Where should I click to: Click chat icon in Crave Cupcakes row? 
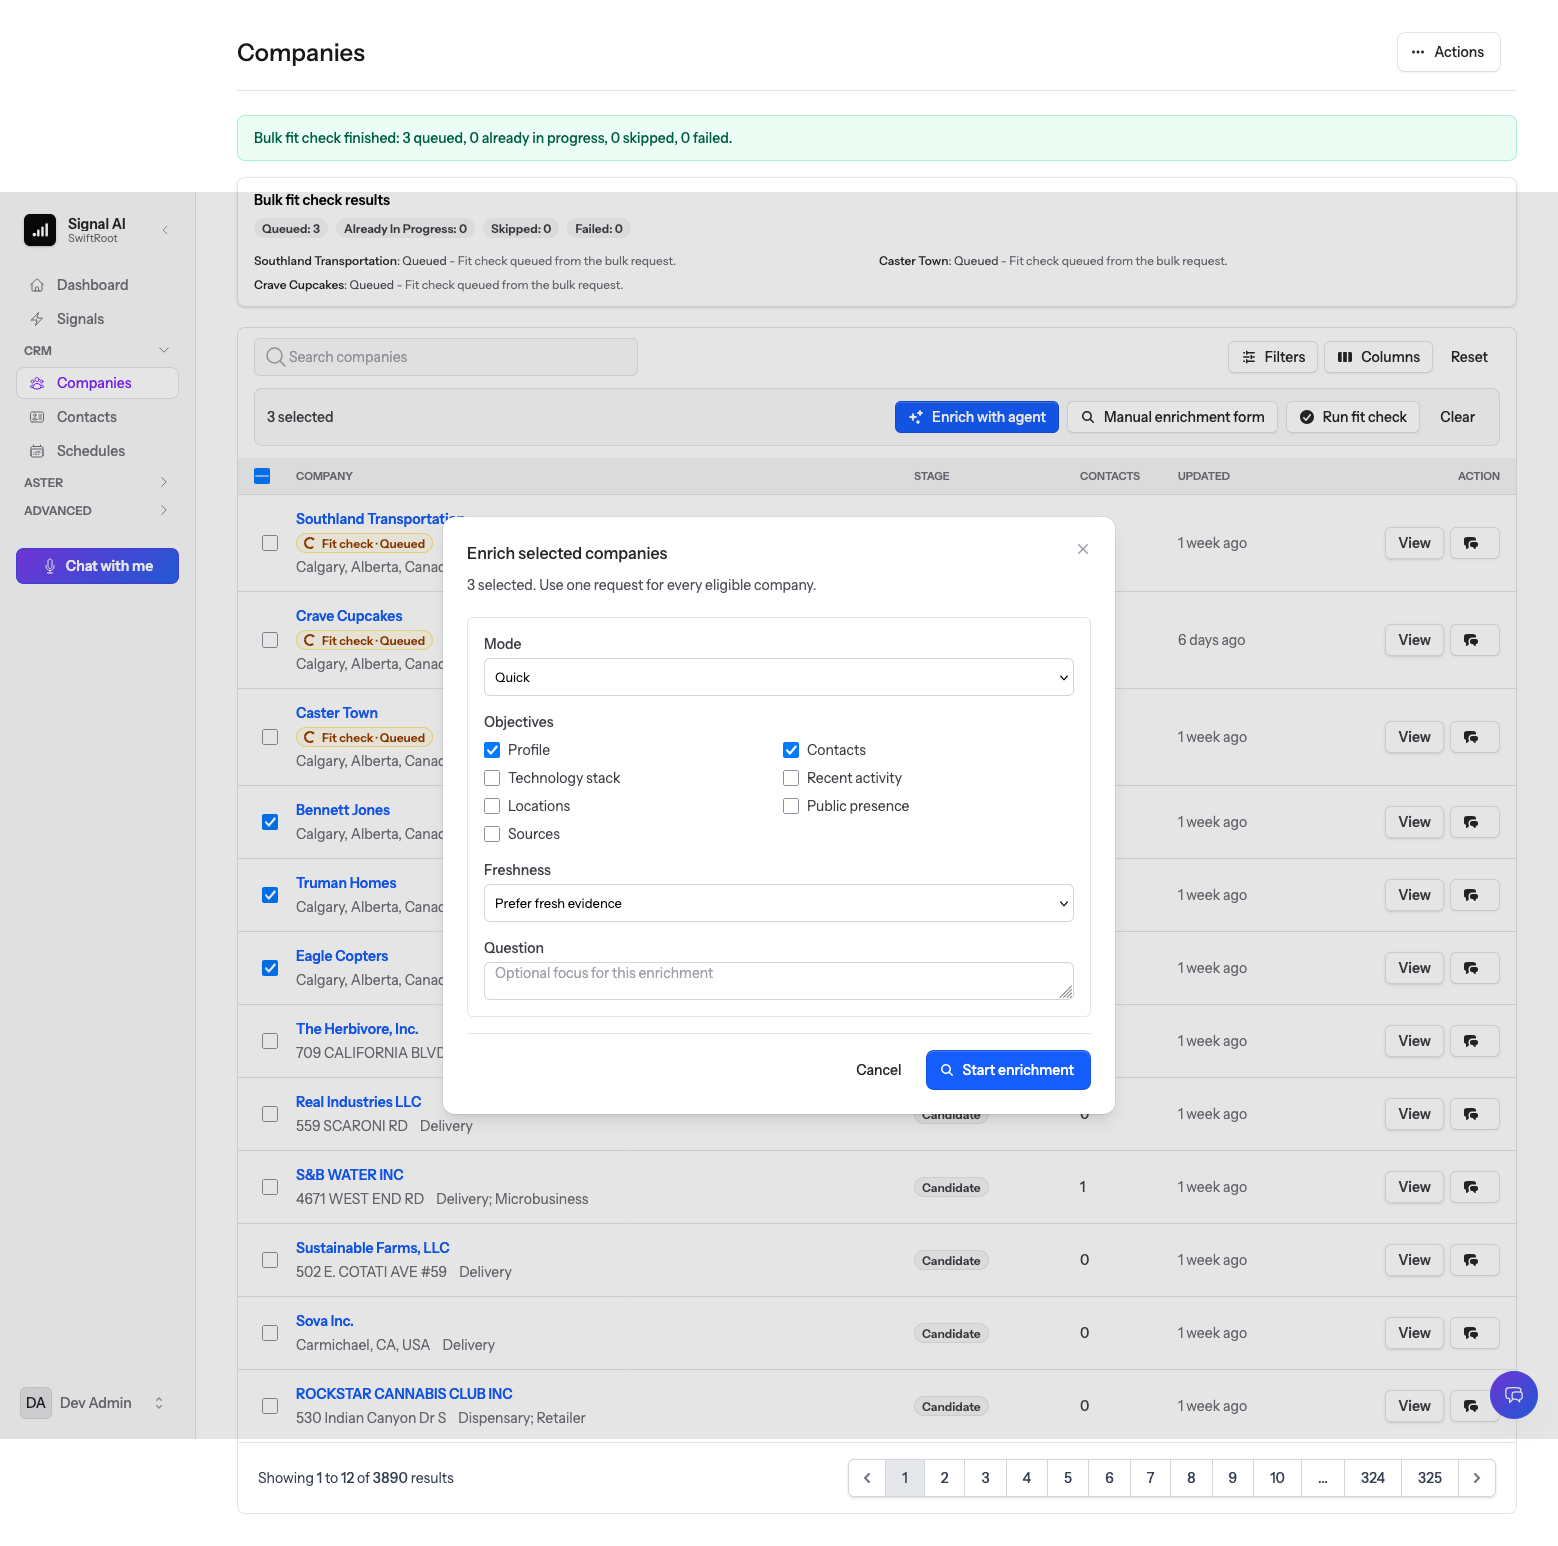(1474, 640)
